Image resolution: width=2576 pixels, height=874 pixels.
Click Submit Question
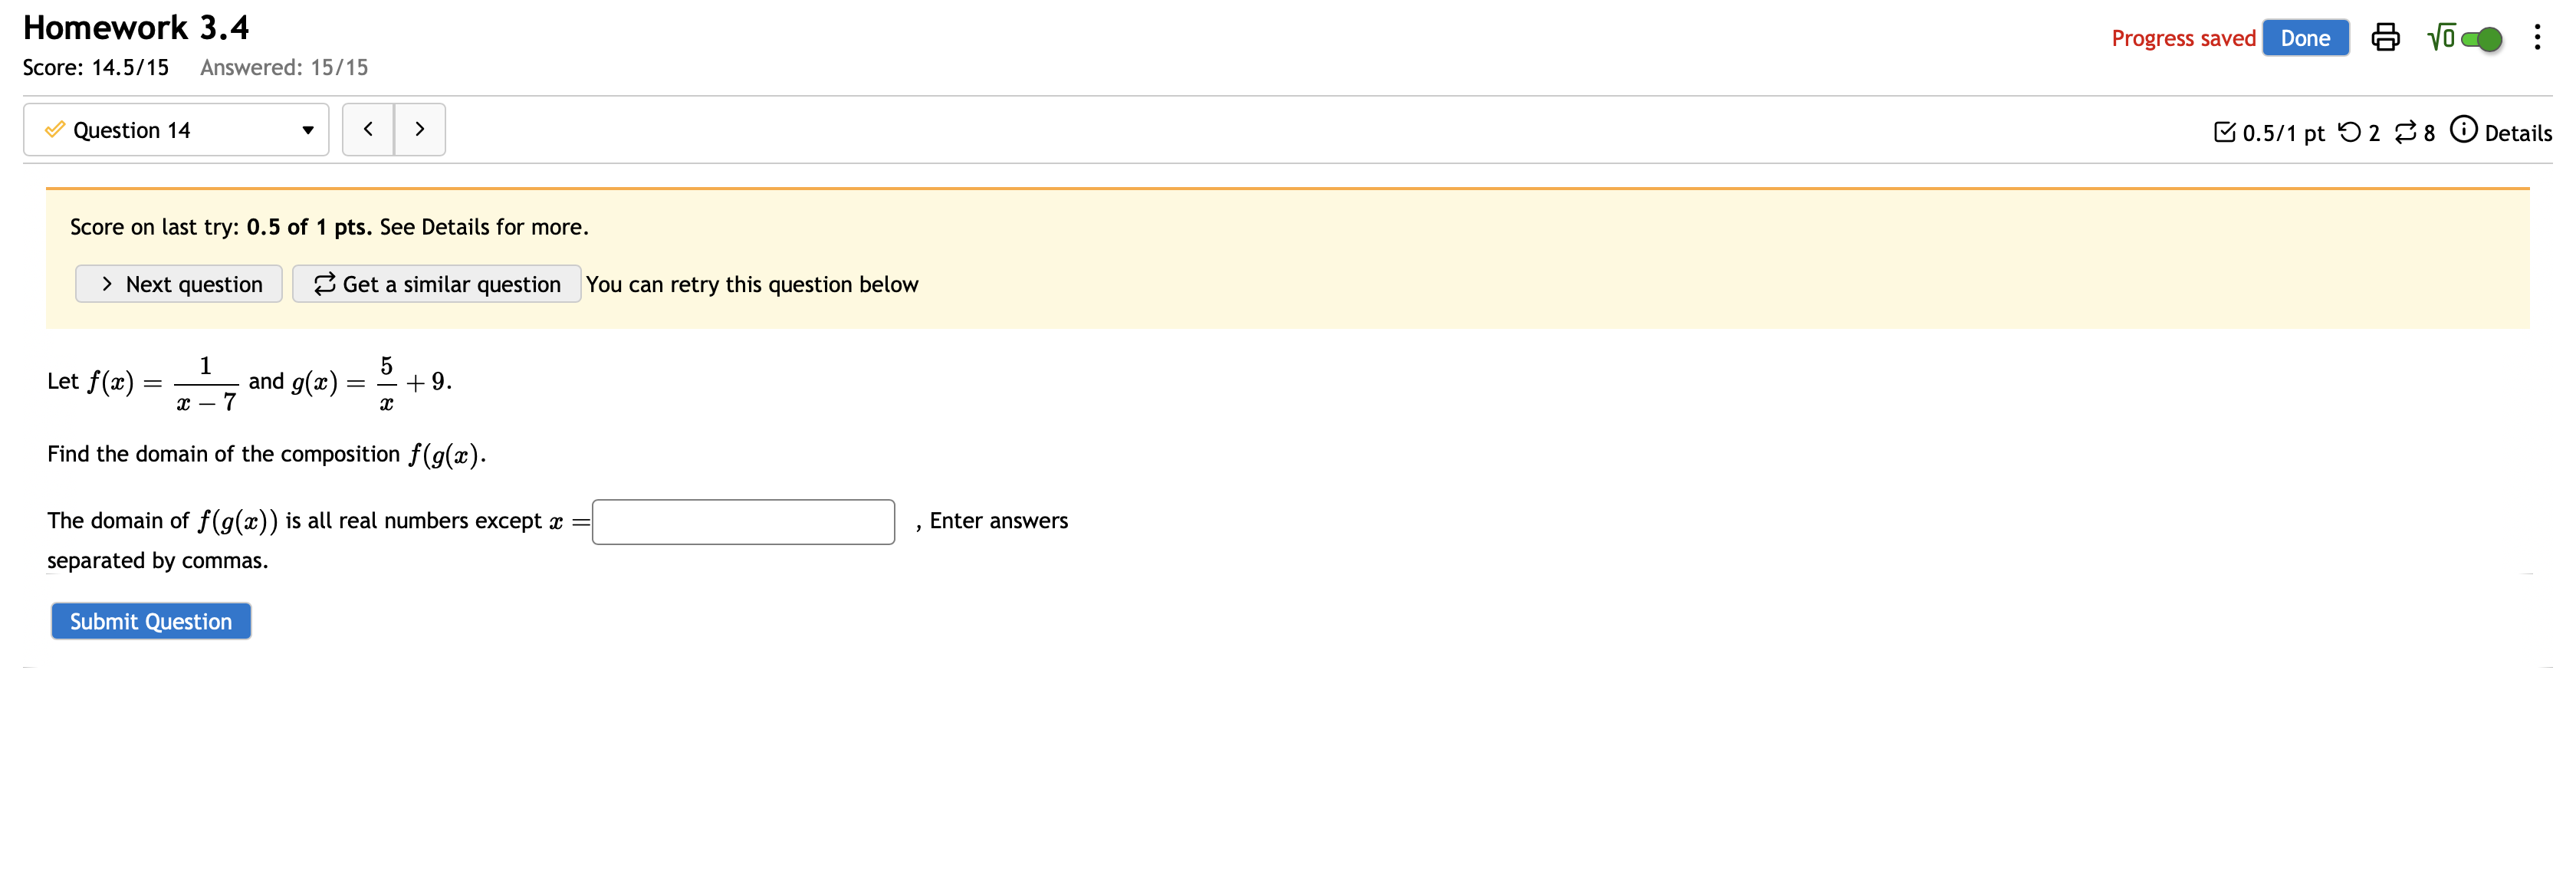150,620
